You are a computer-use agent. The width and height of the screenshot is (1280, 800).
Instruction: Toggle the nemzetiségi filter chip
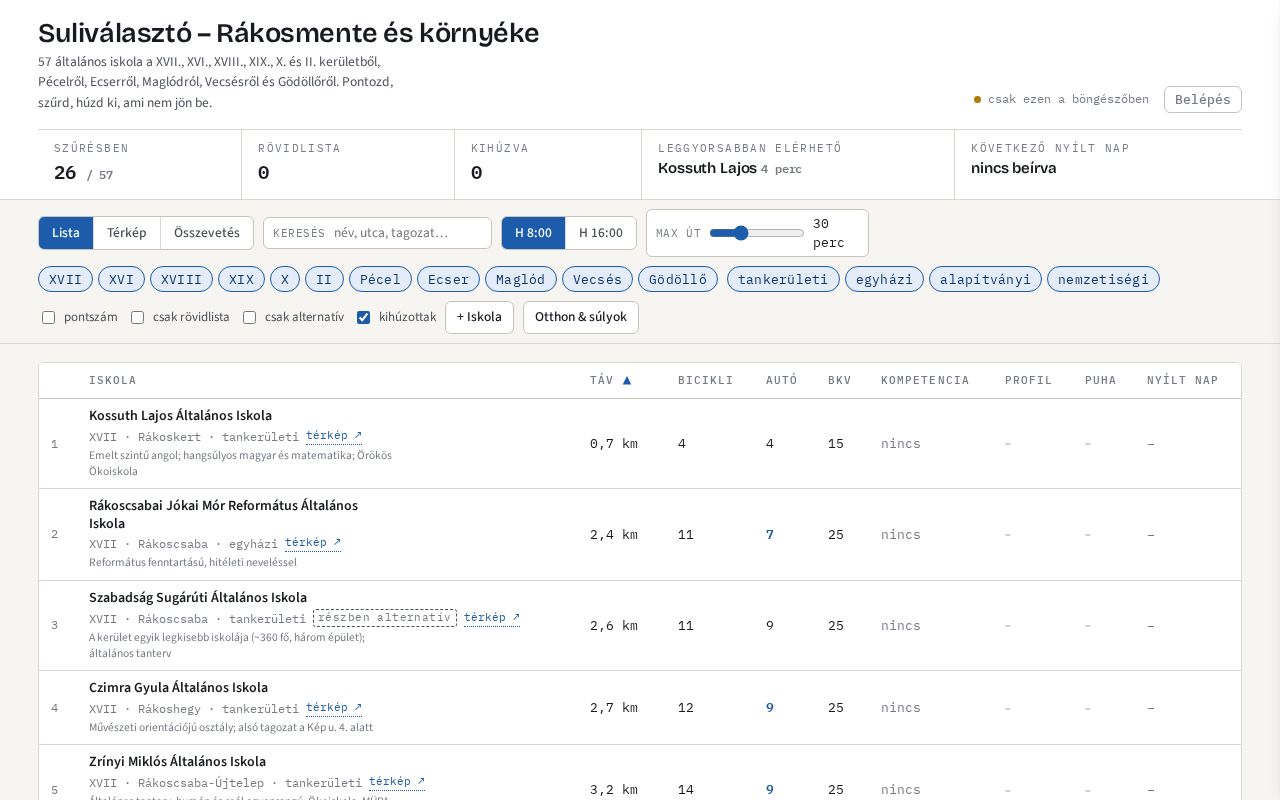[1103, 279]
